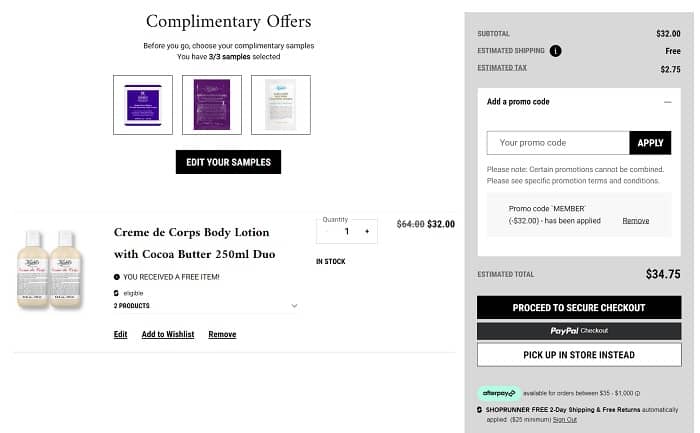Increase quantity with plus button
Viewport: 700px width, 433px height.
click(367, 231)
